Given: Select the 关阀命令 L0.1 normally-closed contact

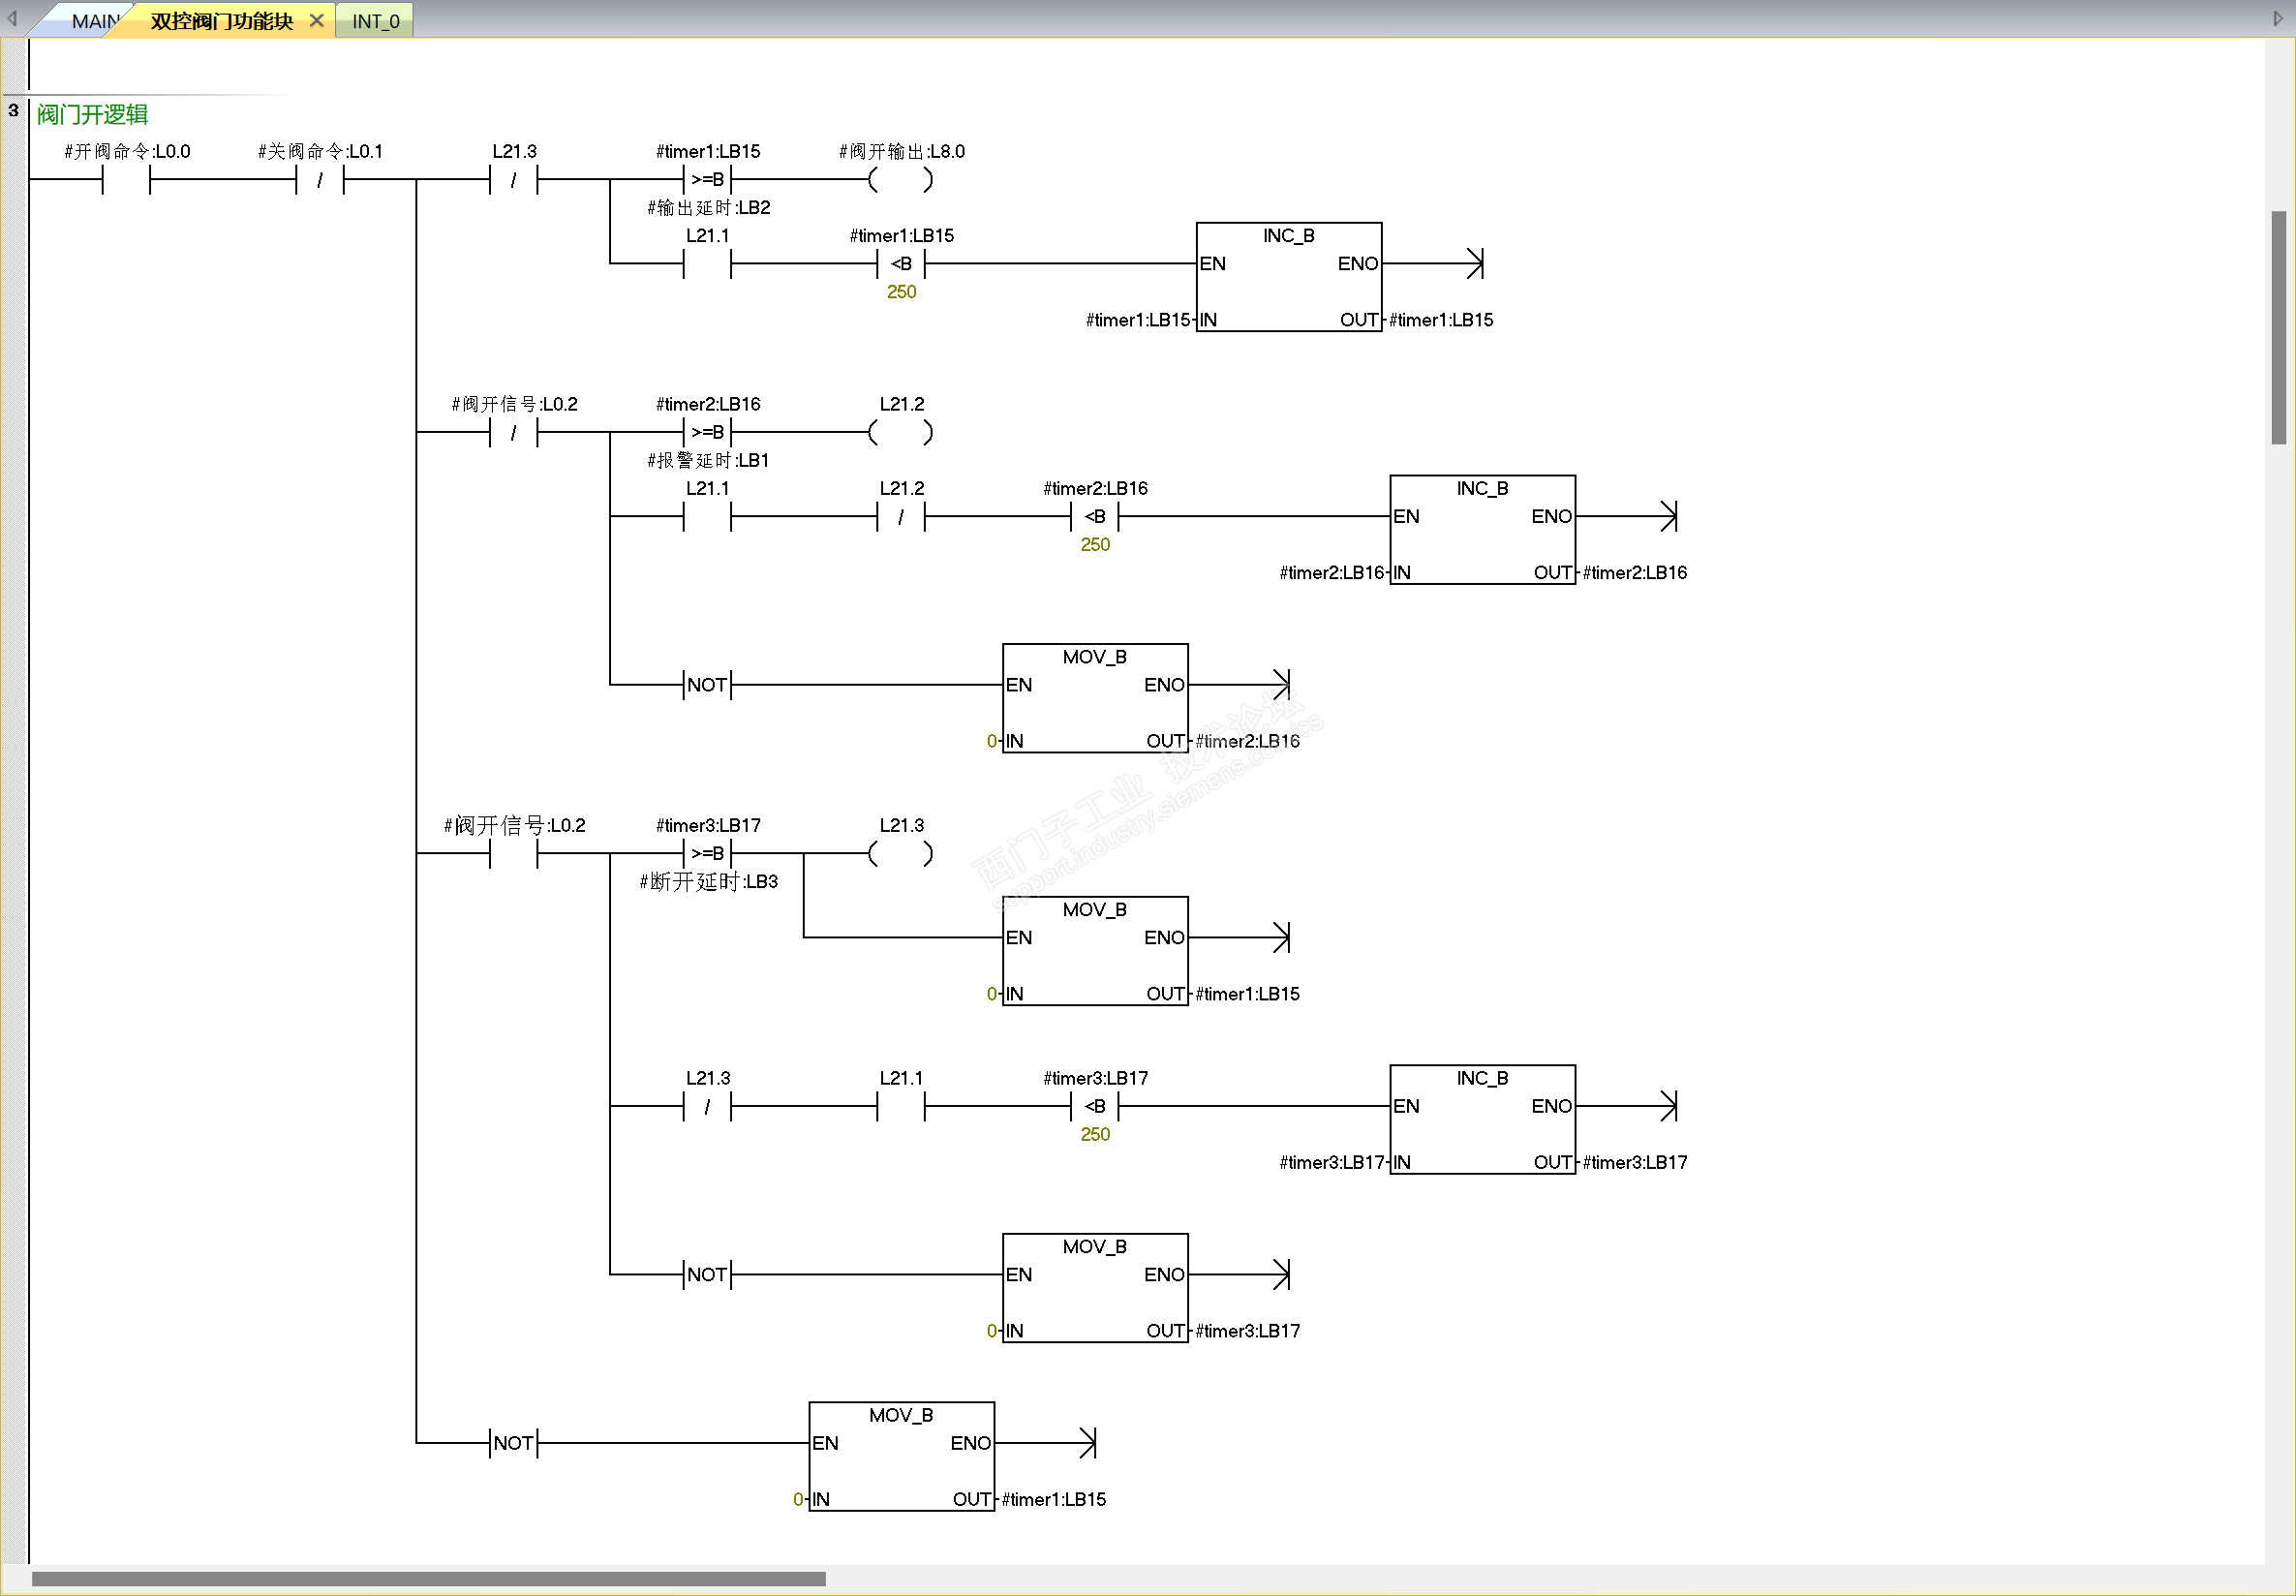Looking at the screenshot, I should [x=319, y=180].
